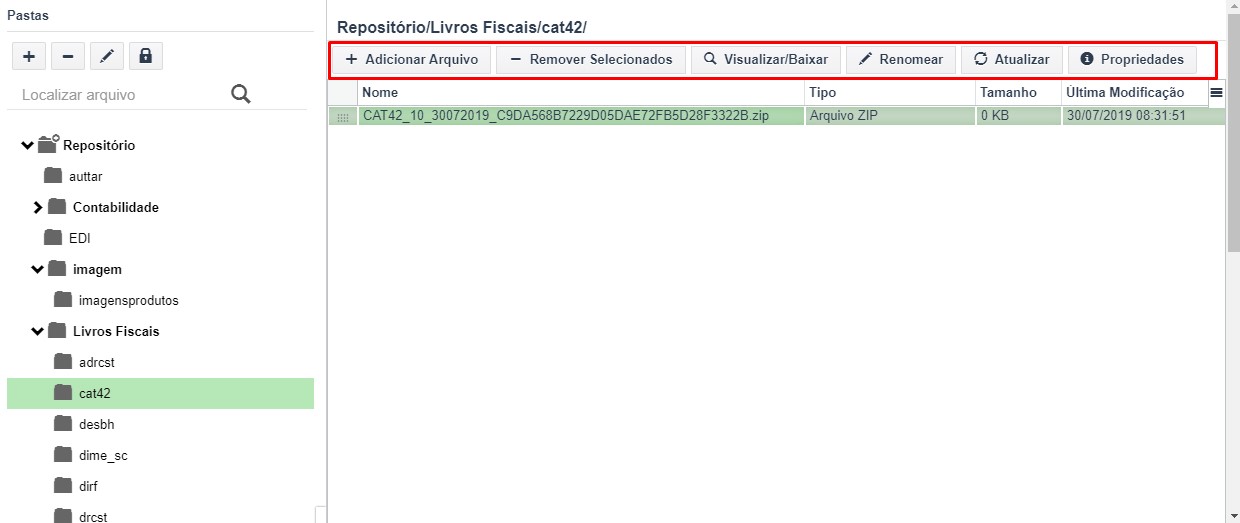Open the dirf folder

coord(88,487)
